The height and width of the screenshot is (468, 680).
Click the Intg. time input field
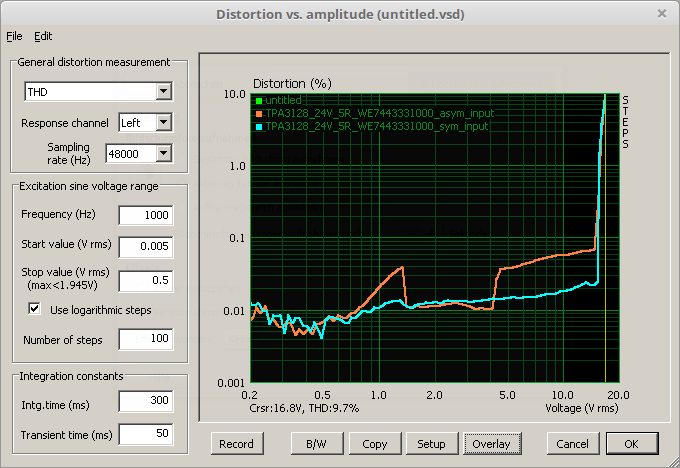(x=145, y=402)
